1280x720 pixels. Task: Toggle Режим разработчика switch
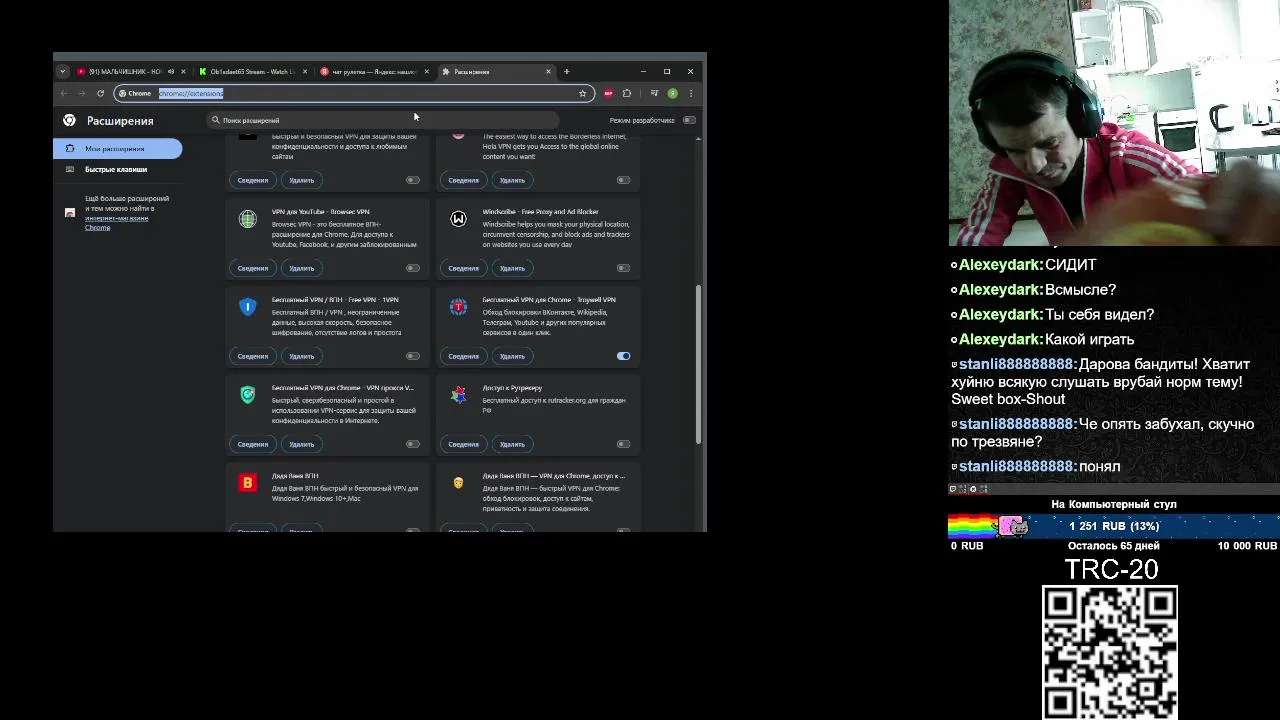pyautogui.click(x=689, y=120)
